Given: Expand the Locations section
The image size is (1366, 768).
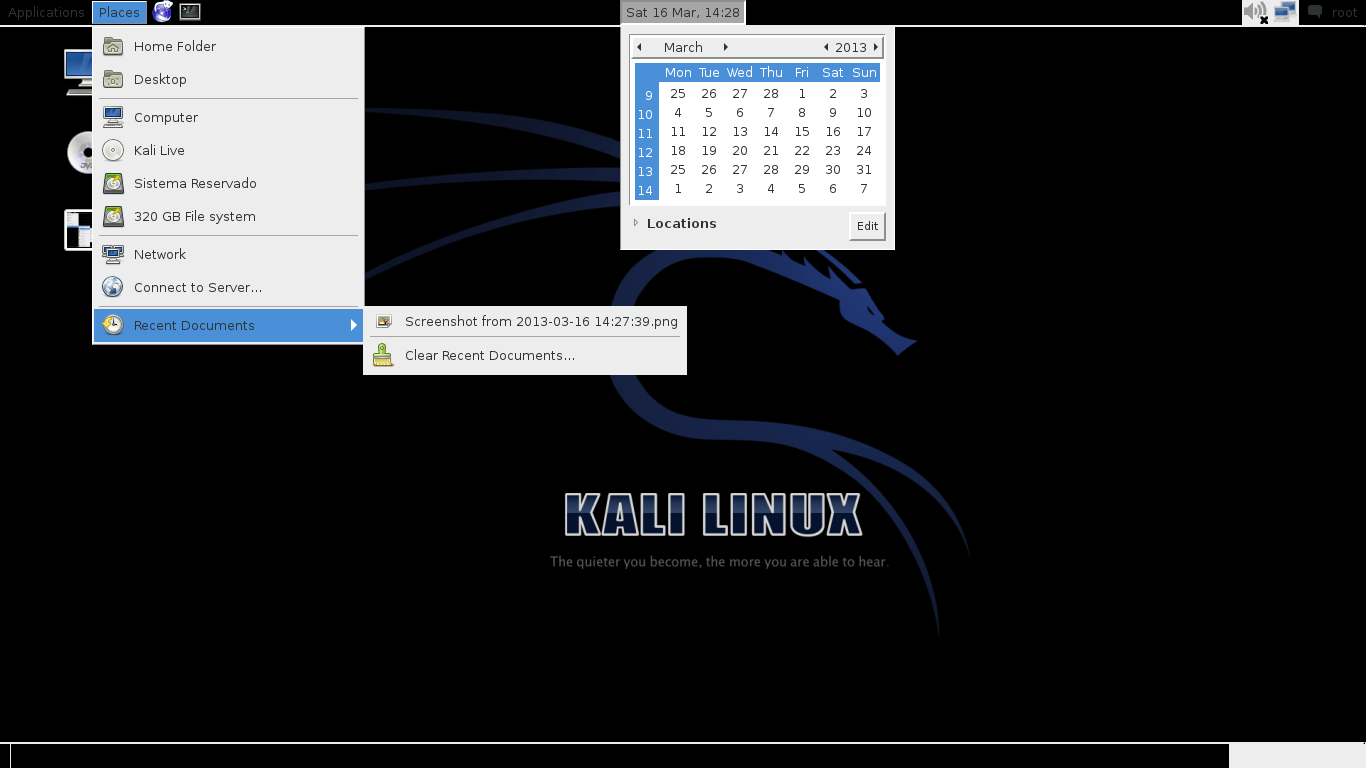Looking at the screenshot, I should 675,223.
